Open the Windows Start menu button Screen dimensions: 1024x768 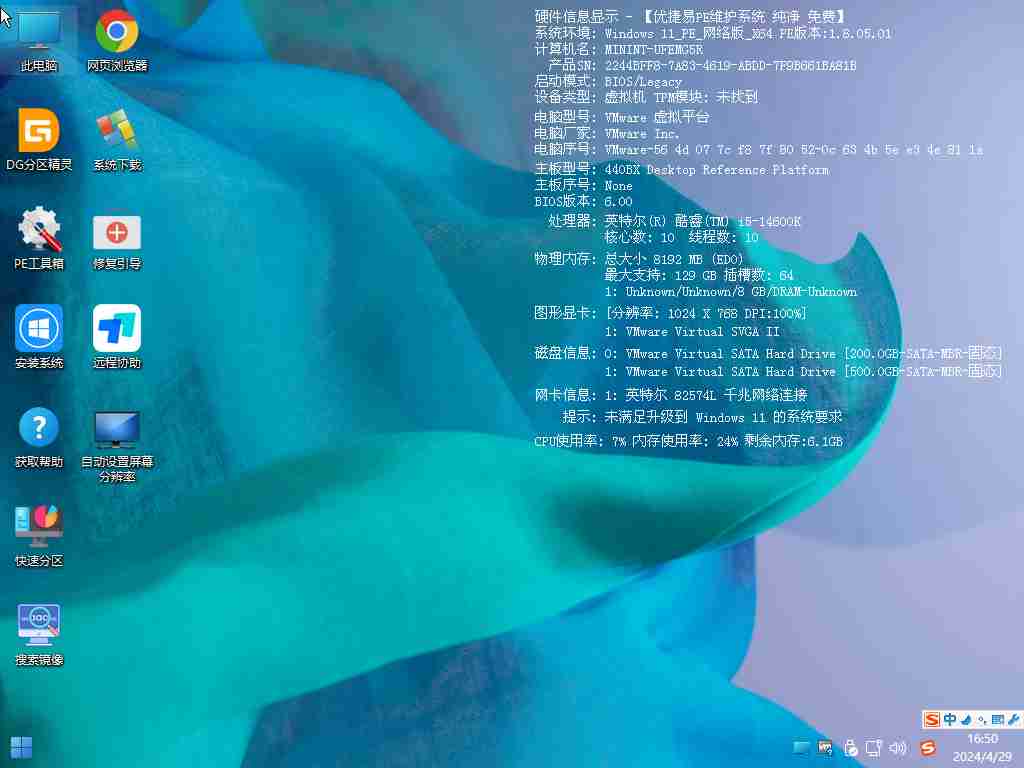pos(21,747)
